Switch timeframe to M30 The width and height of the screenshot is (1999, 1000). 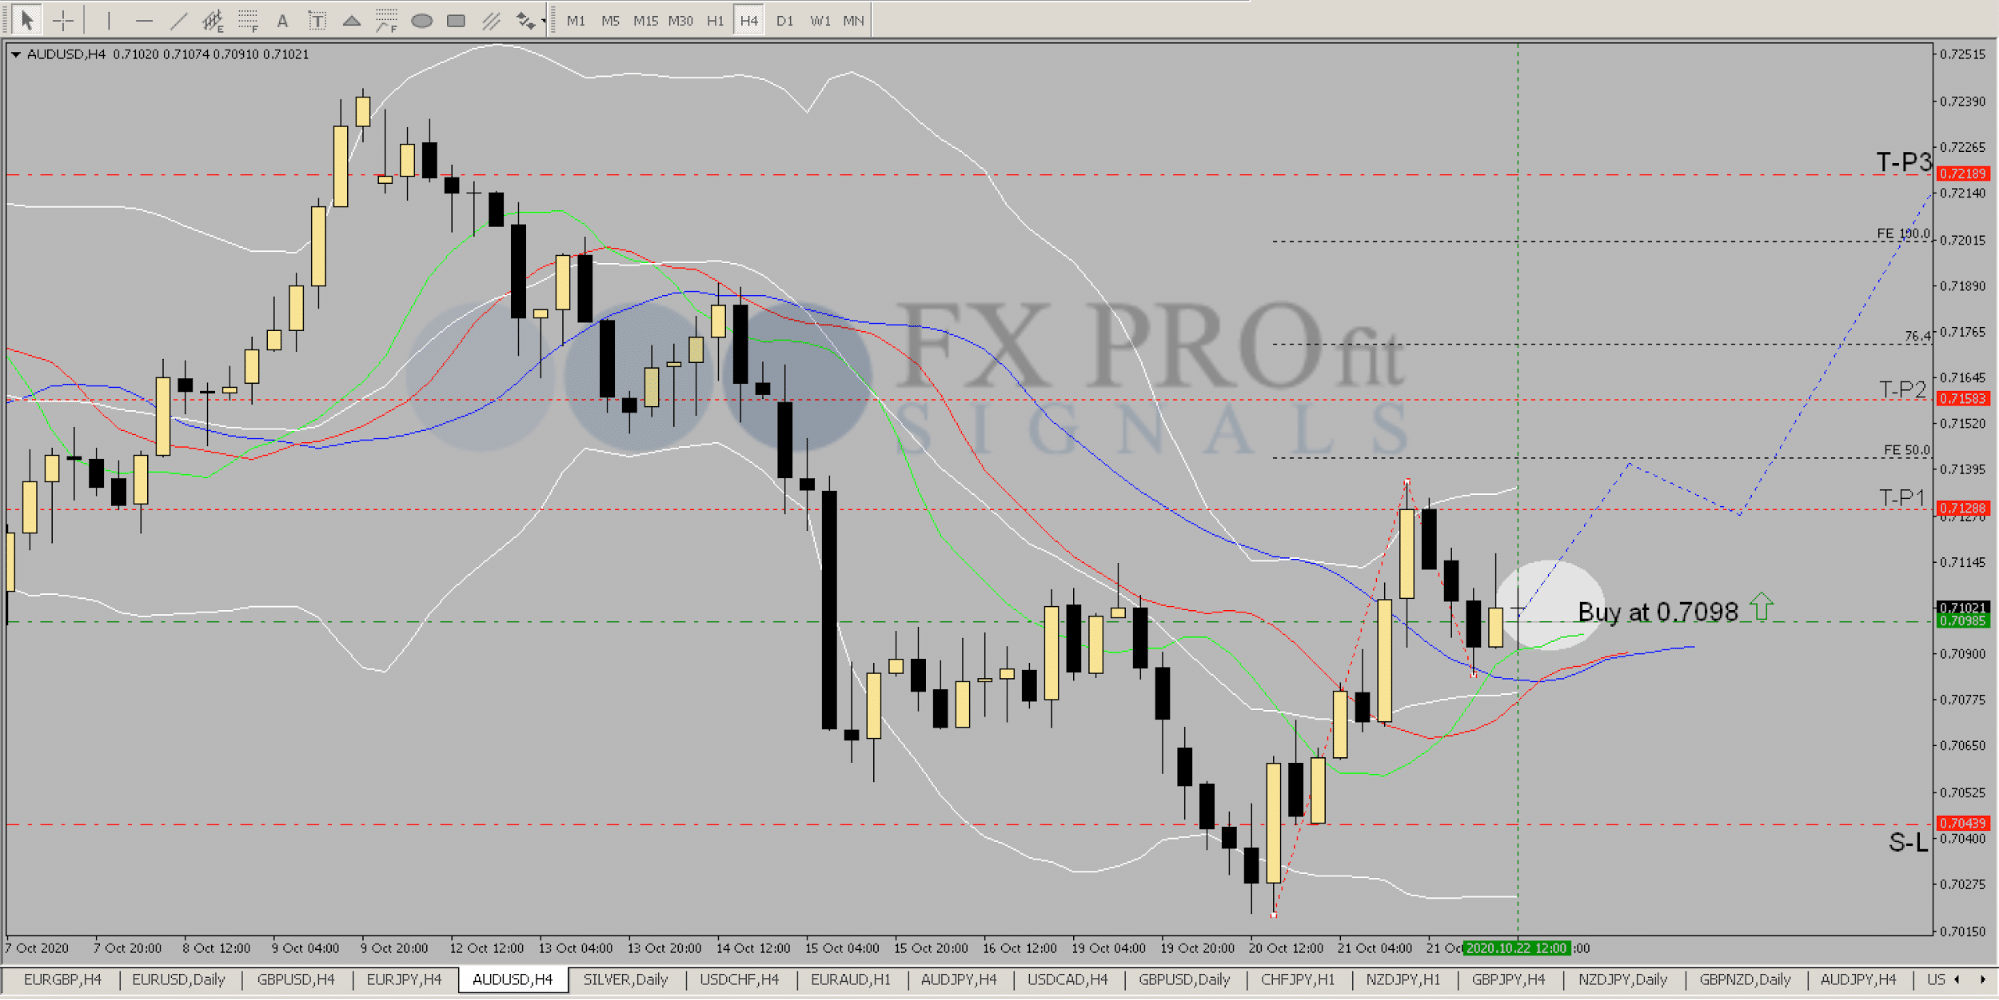click(x=680, y=20)
